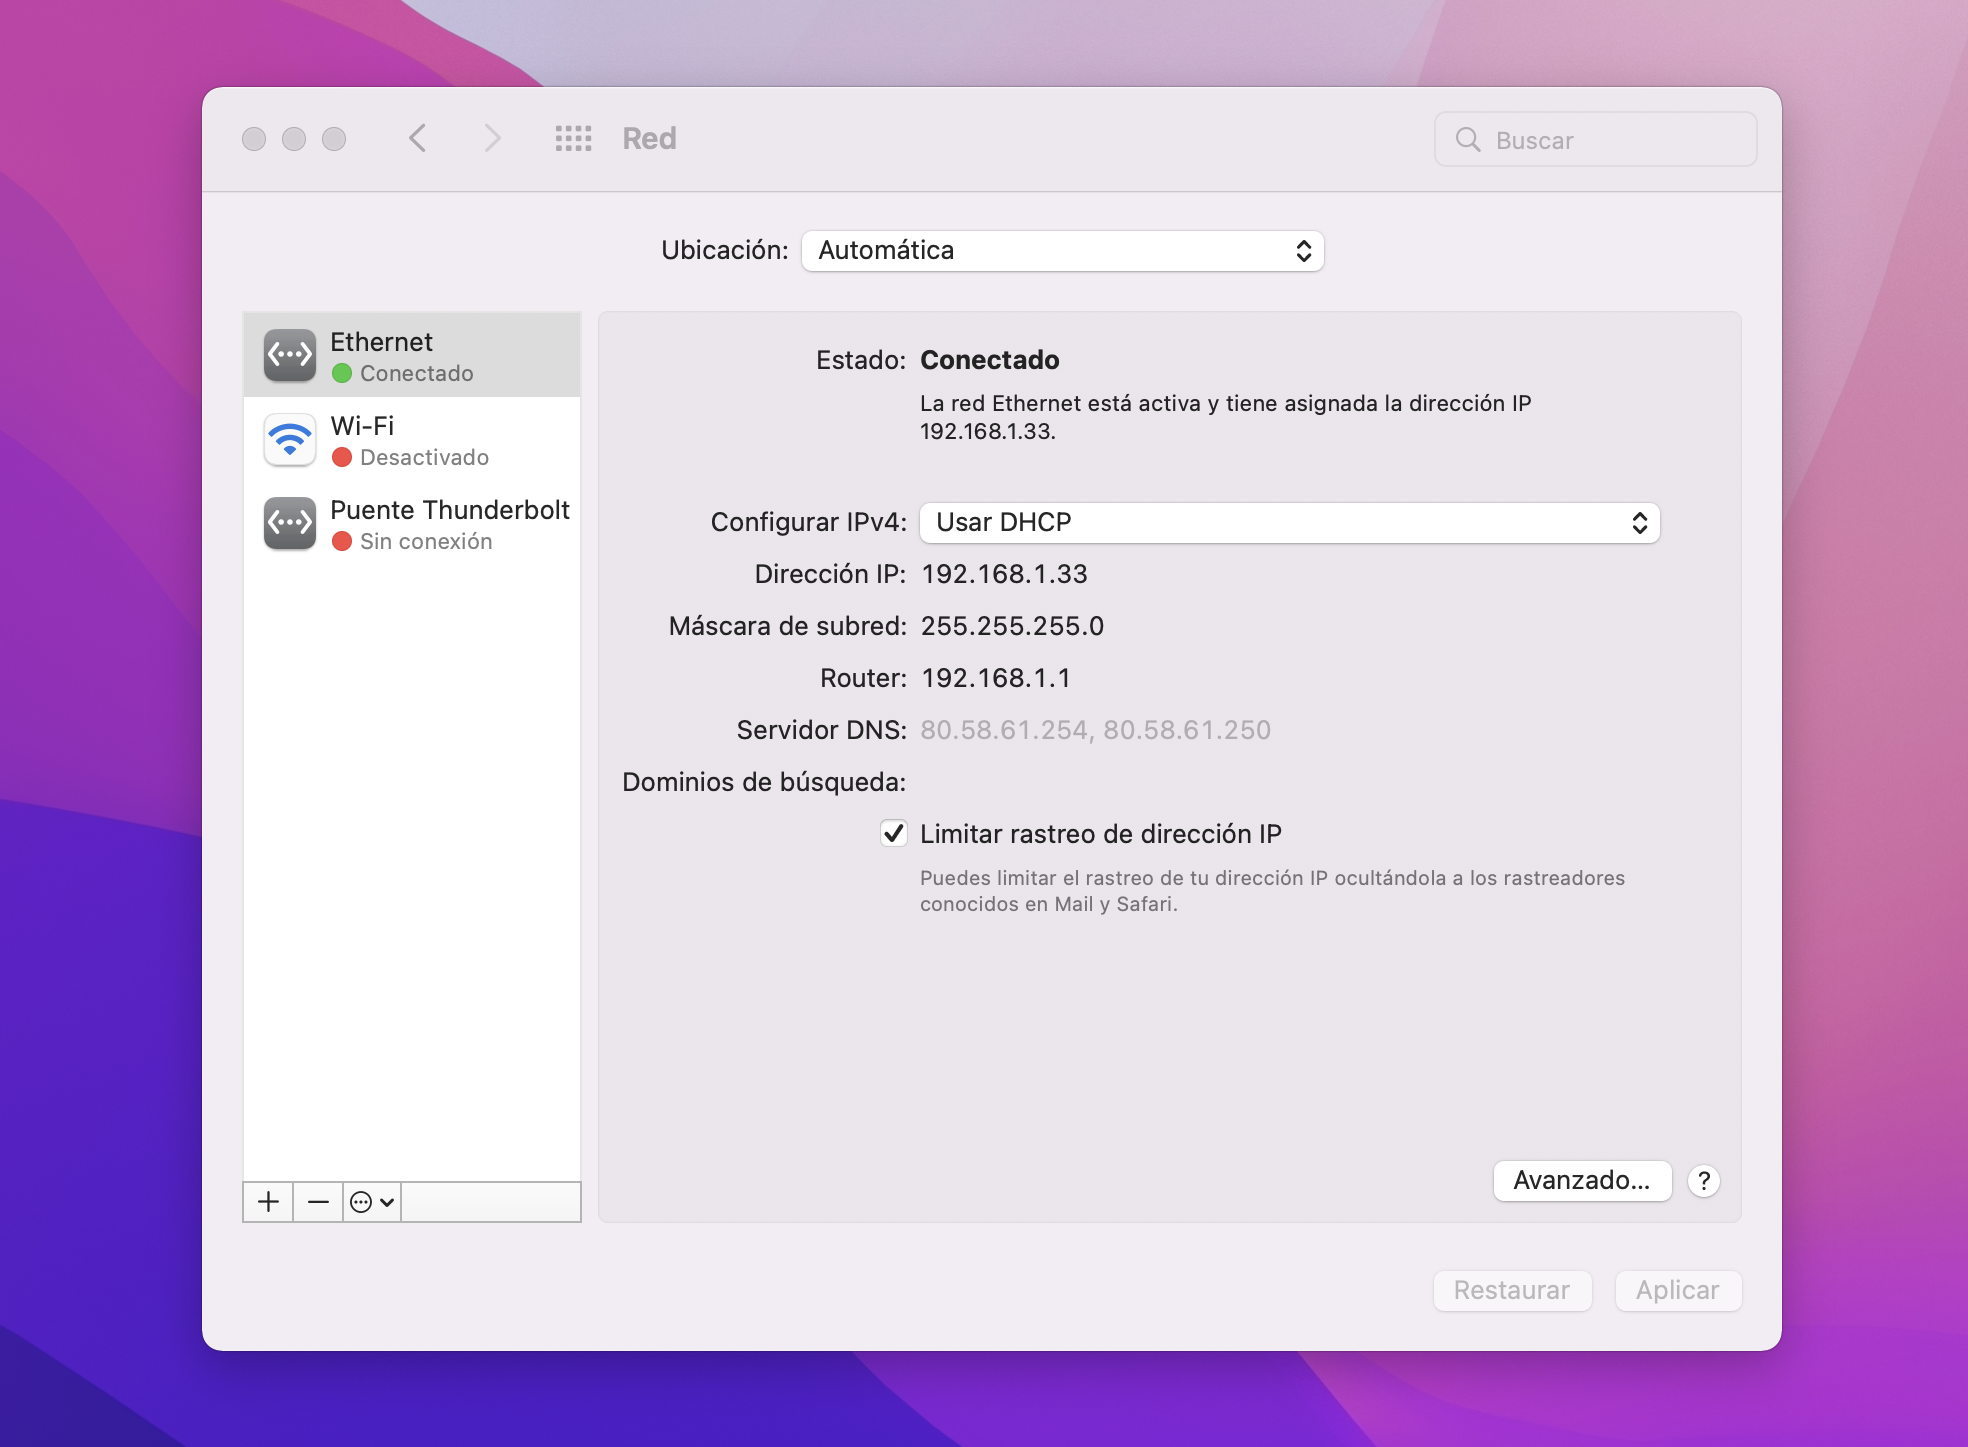The height and width of the screenshot is (1447, 1968).
Task: Go back with the left chevron arrow
Action: (418, 138)
